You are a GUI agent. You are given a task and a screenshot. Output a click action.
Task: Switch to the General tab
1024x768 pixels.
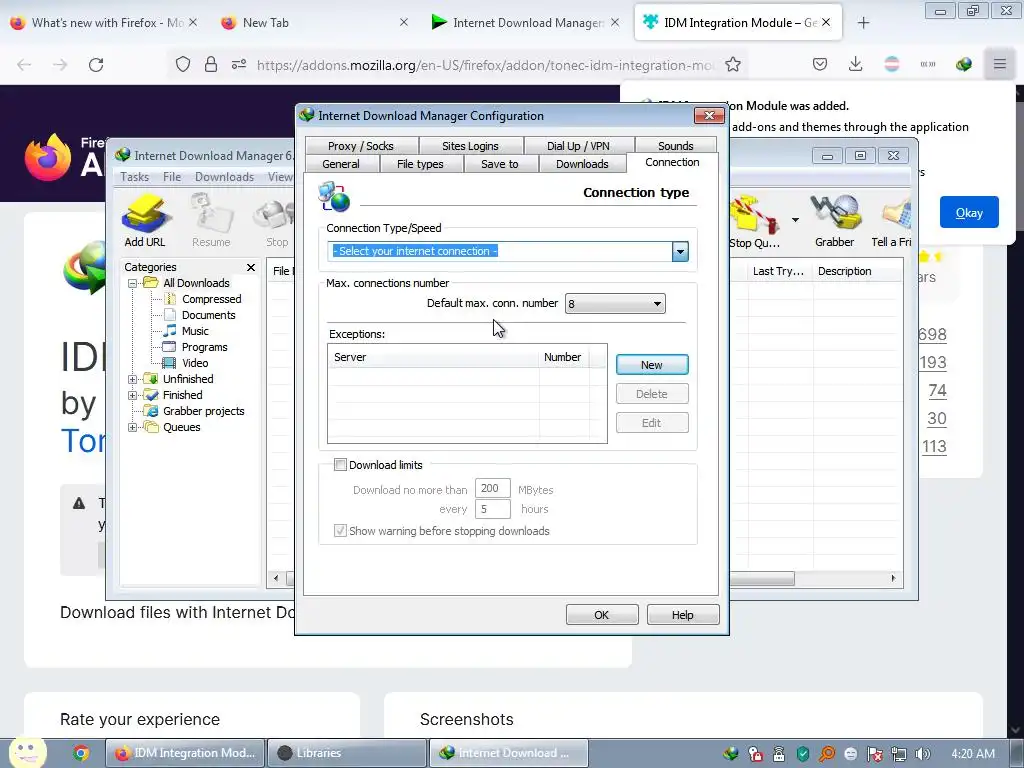tap(341, 164)
